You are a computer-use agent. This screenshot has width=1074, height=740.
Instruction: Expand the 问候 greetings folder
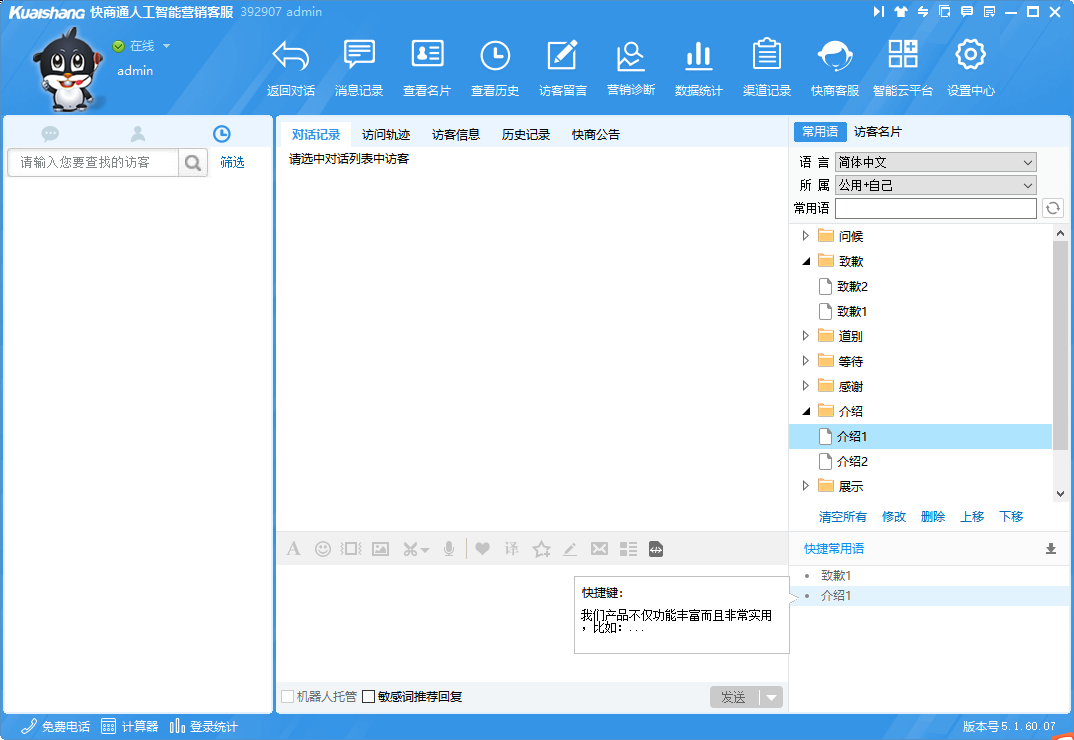(x=805, y=235)
